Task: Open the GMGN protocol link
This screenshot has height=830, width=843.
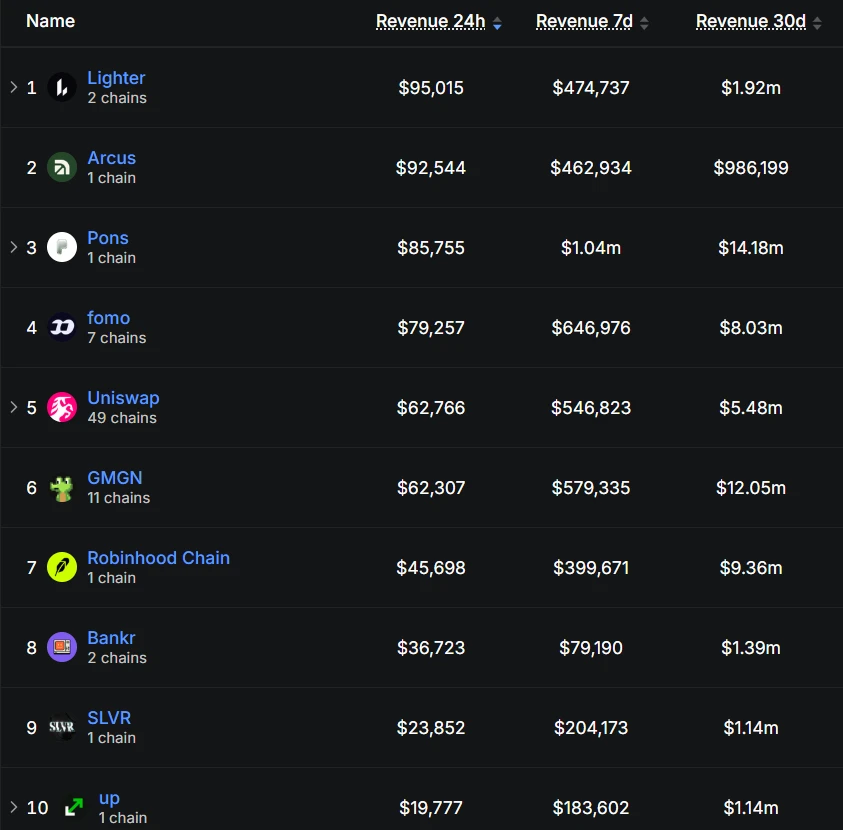Action: click(x=115, y=478)
